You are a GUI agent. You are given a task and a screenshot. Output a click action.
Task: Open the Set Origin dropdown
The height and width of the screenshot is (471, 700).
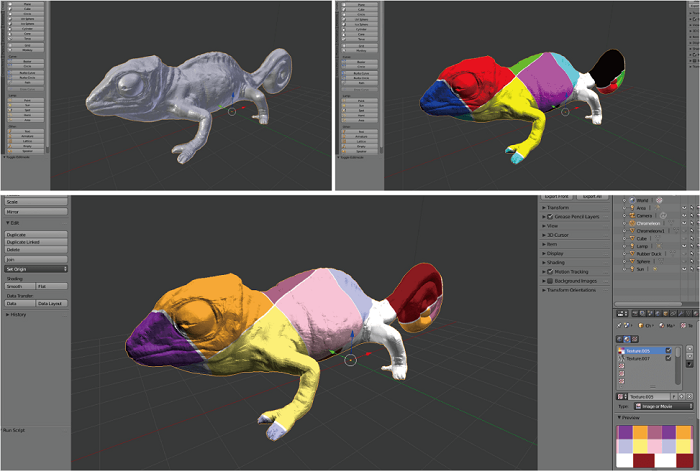[x=36, y=269]
